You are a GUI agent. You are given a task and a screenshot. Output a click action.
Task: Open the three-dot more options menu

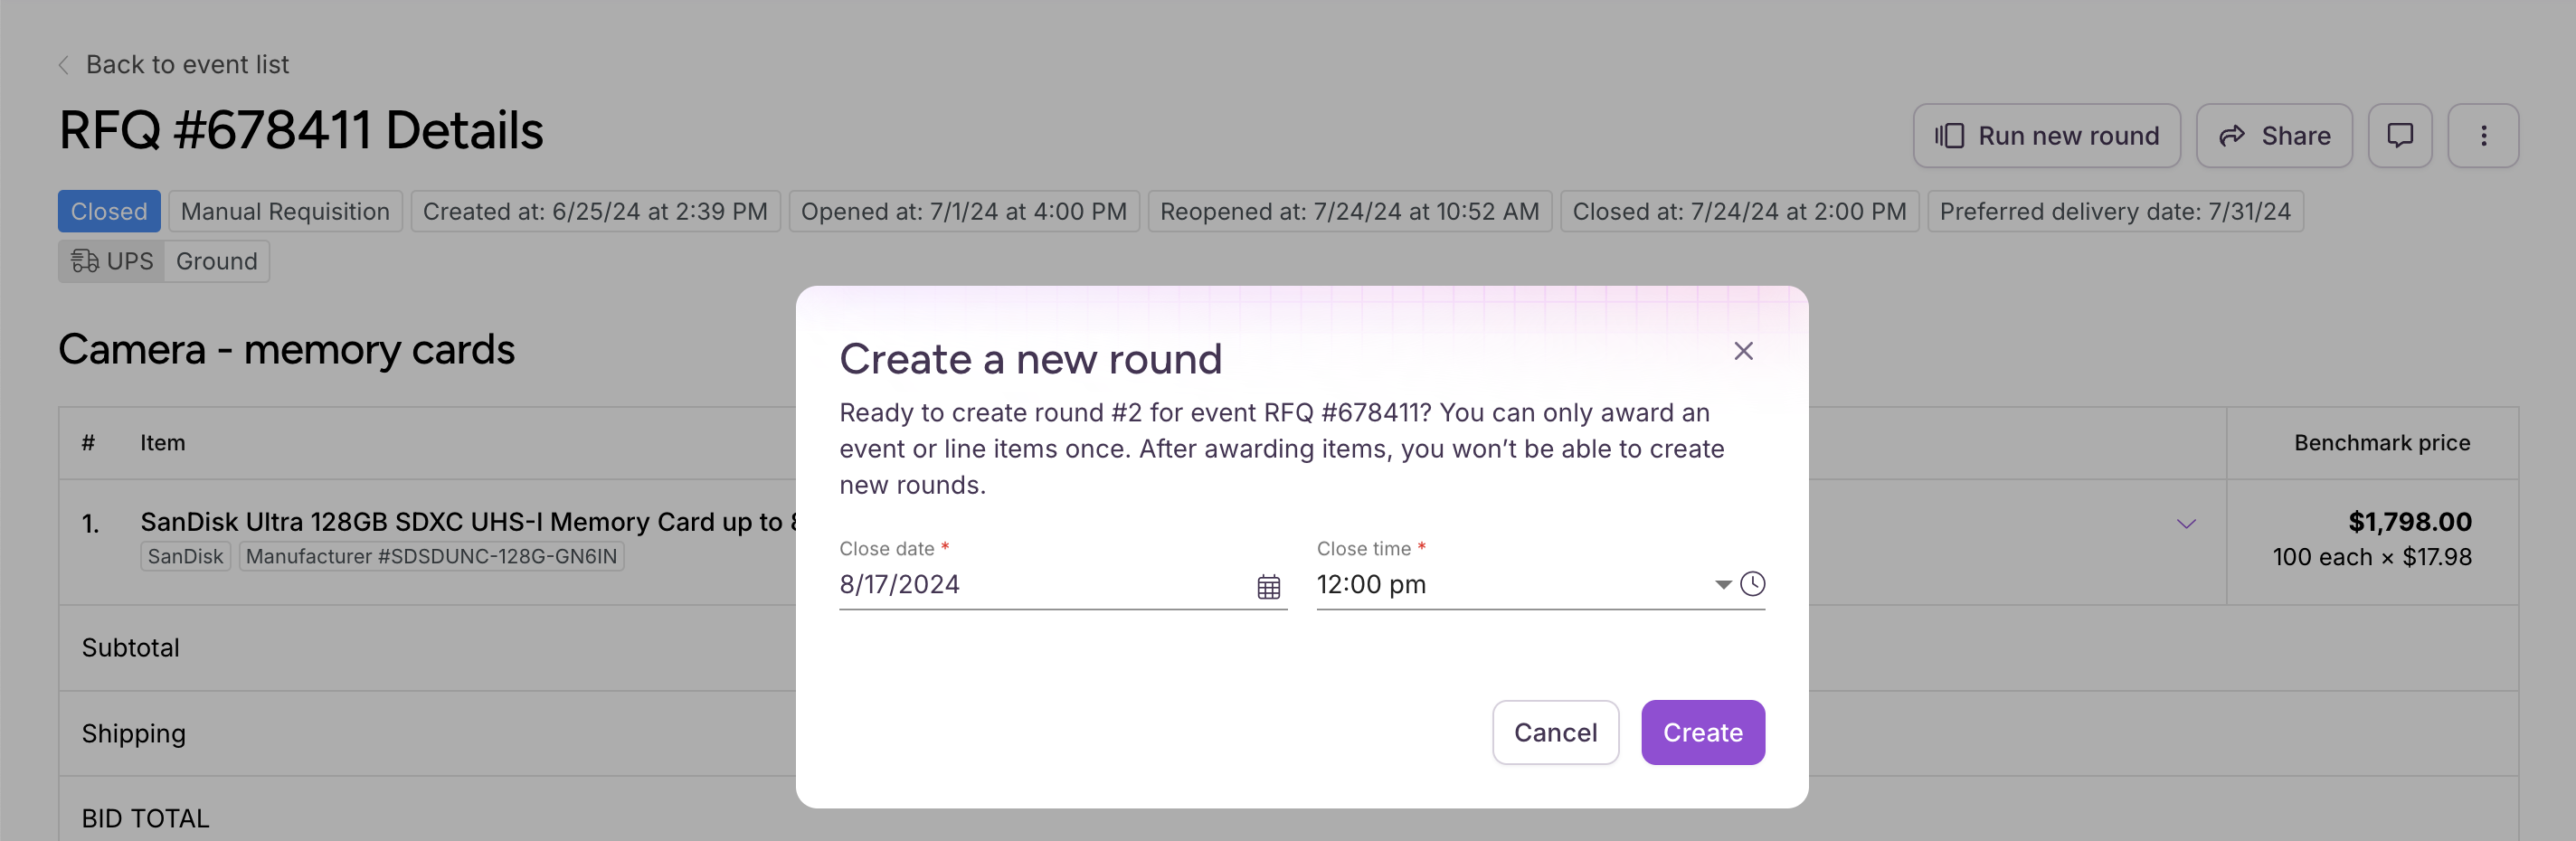2482,136
